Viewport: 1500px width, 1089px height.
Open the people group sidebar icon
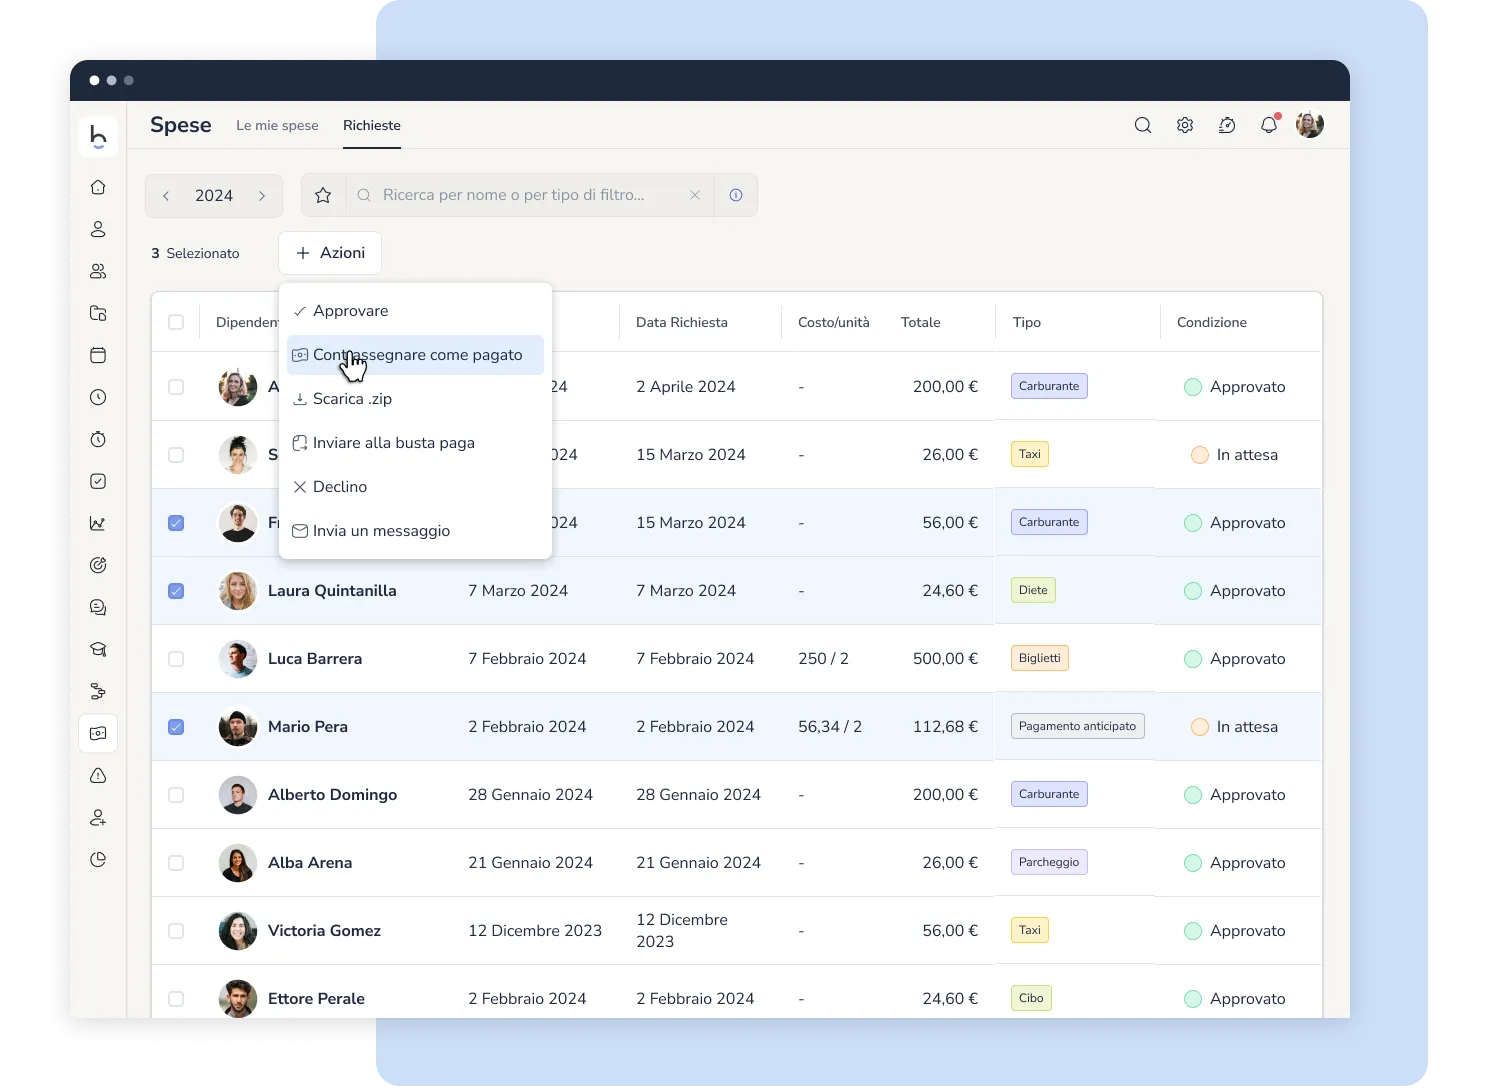pos(98,271)
